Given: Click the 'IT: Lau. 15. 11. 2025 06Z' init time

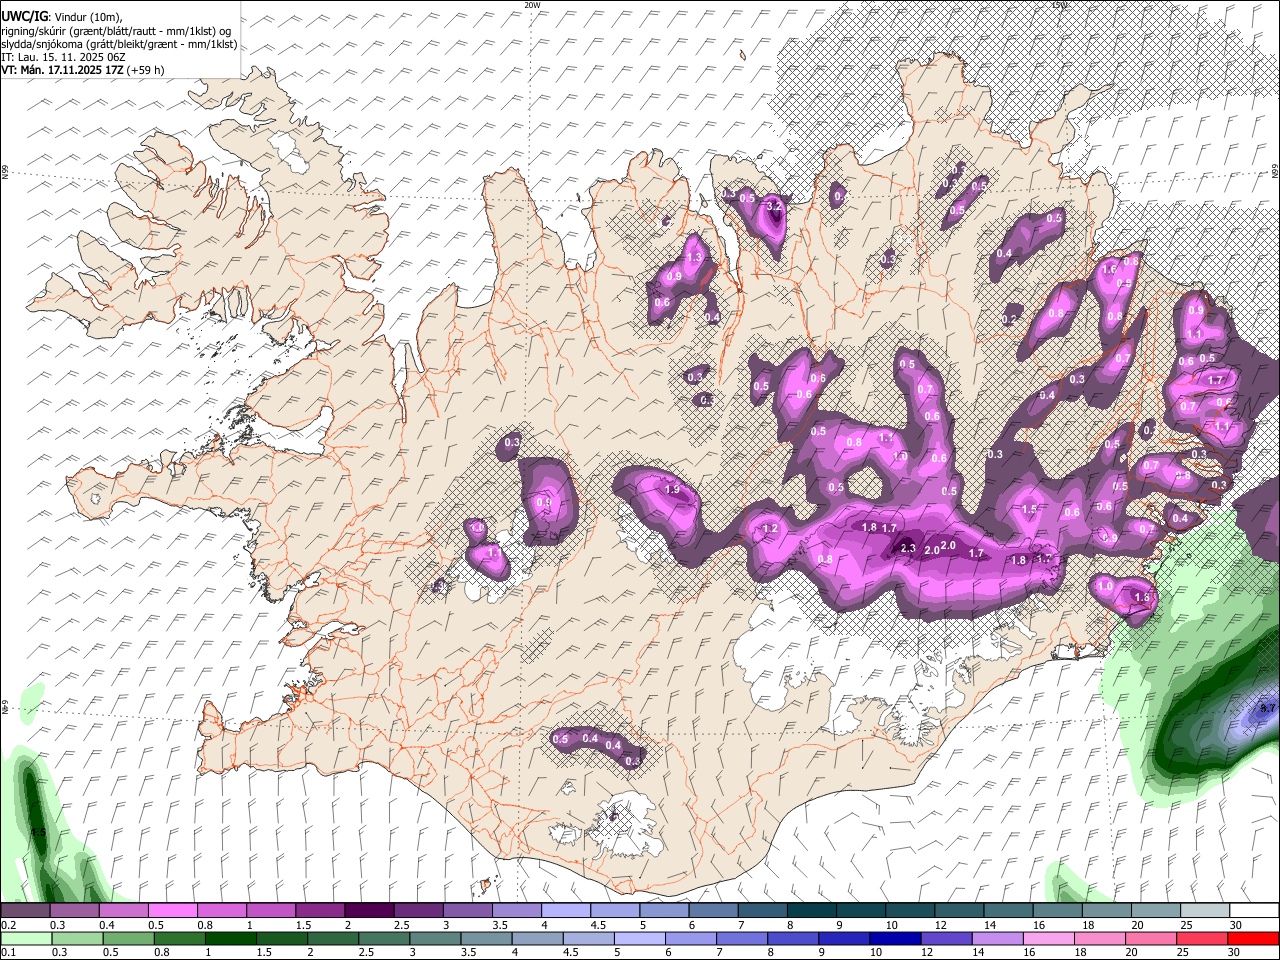Looking at the screenshot, I should coord(63,57).
